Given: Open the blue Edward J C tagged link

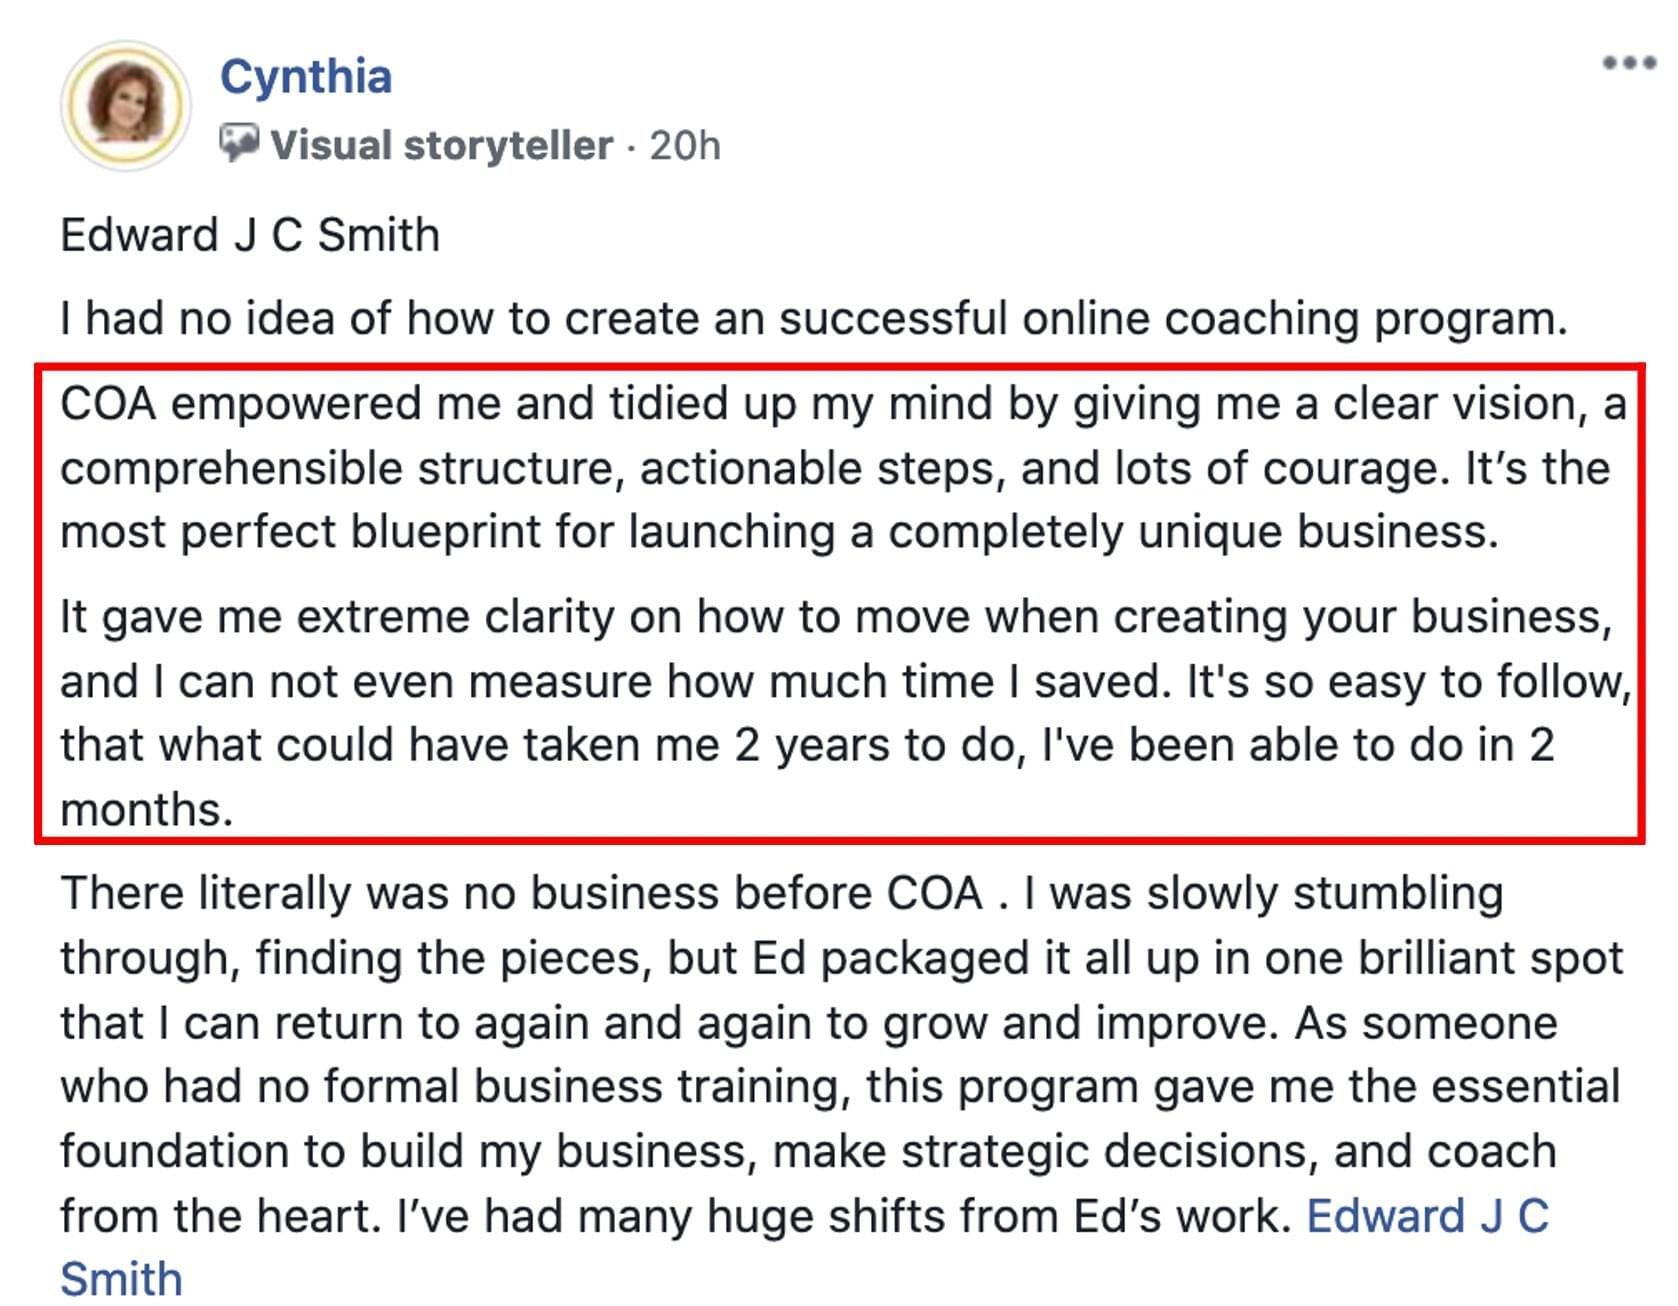Looking at the screenshot, I should pos(1428,1217).
